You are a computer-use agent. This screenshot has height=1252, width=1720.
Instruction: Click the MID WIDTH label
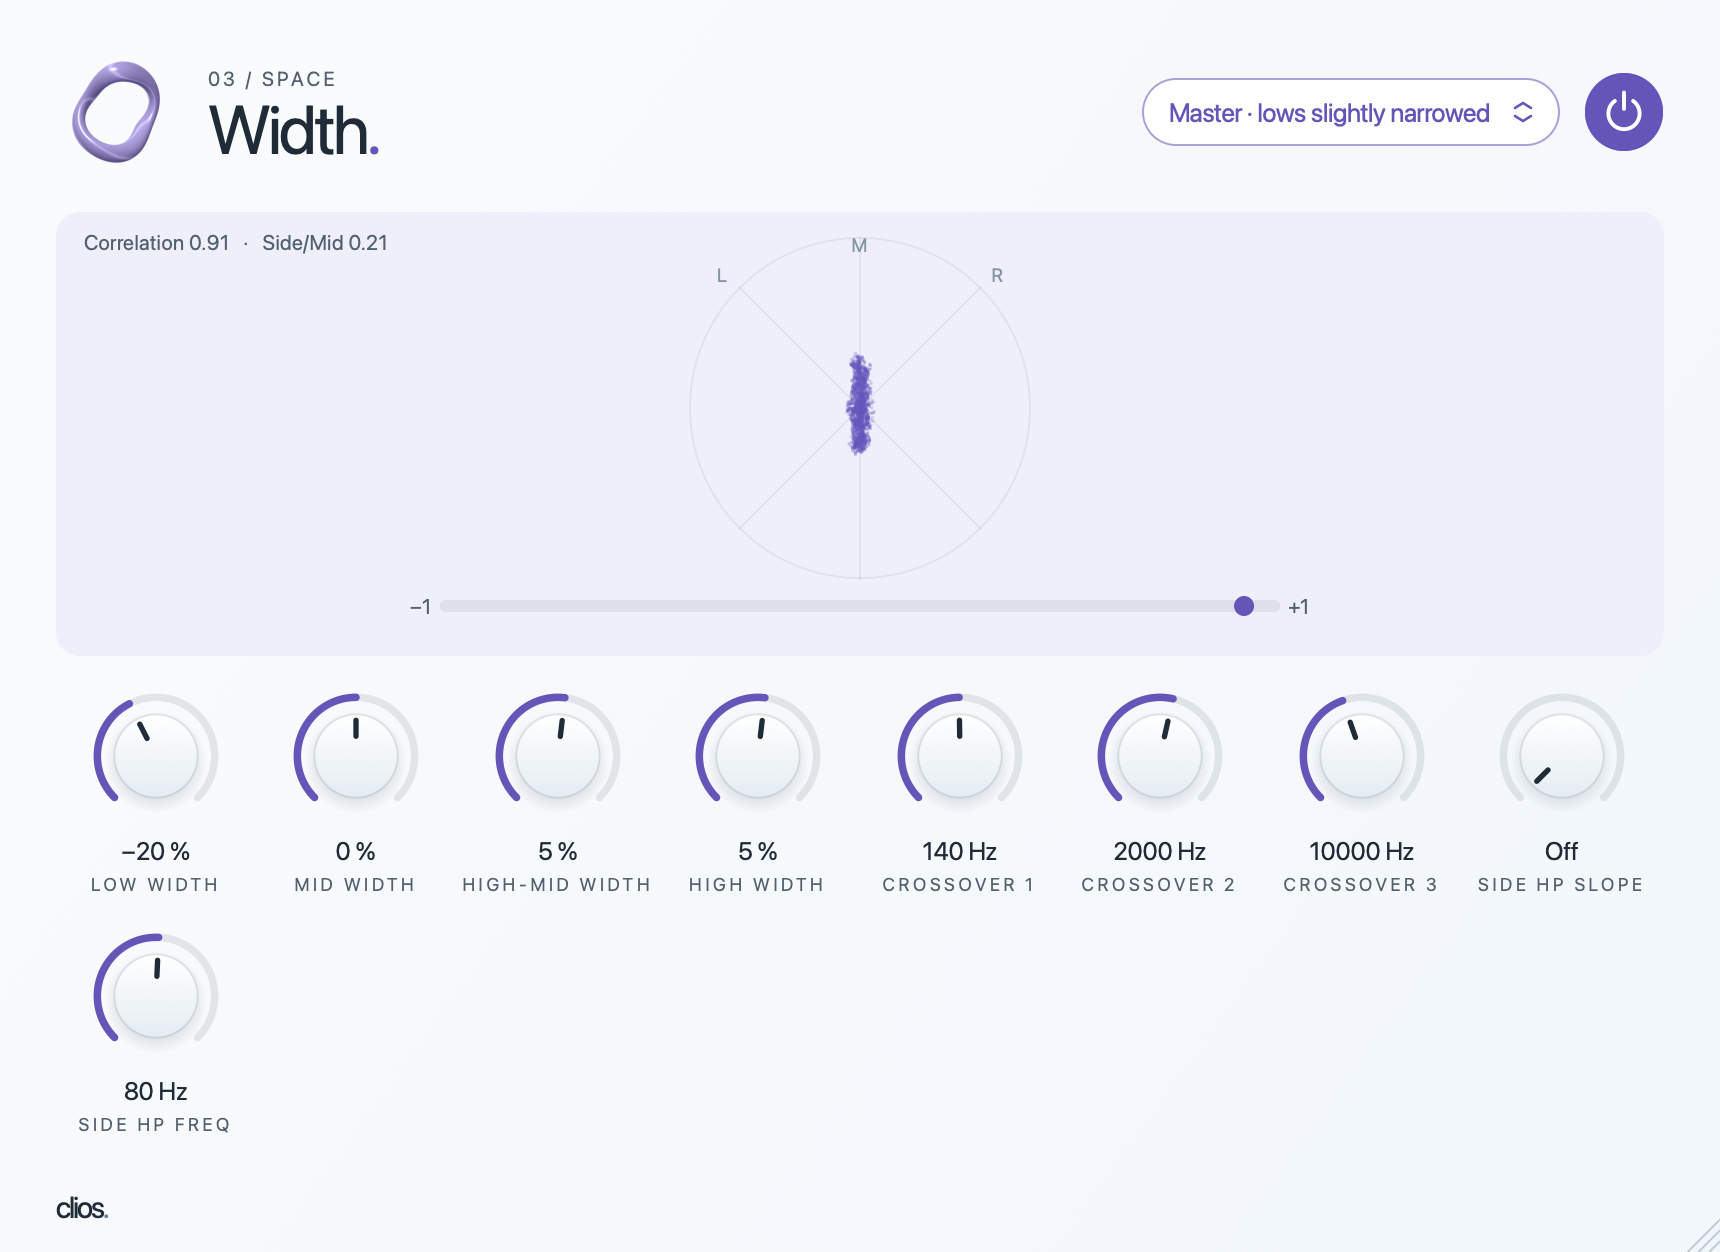point(355,885)
